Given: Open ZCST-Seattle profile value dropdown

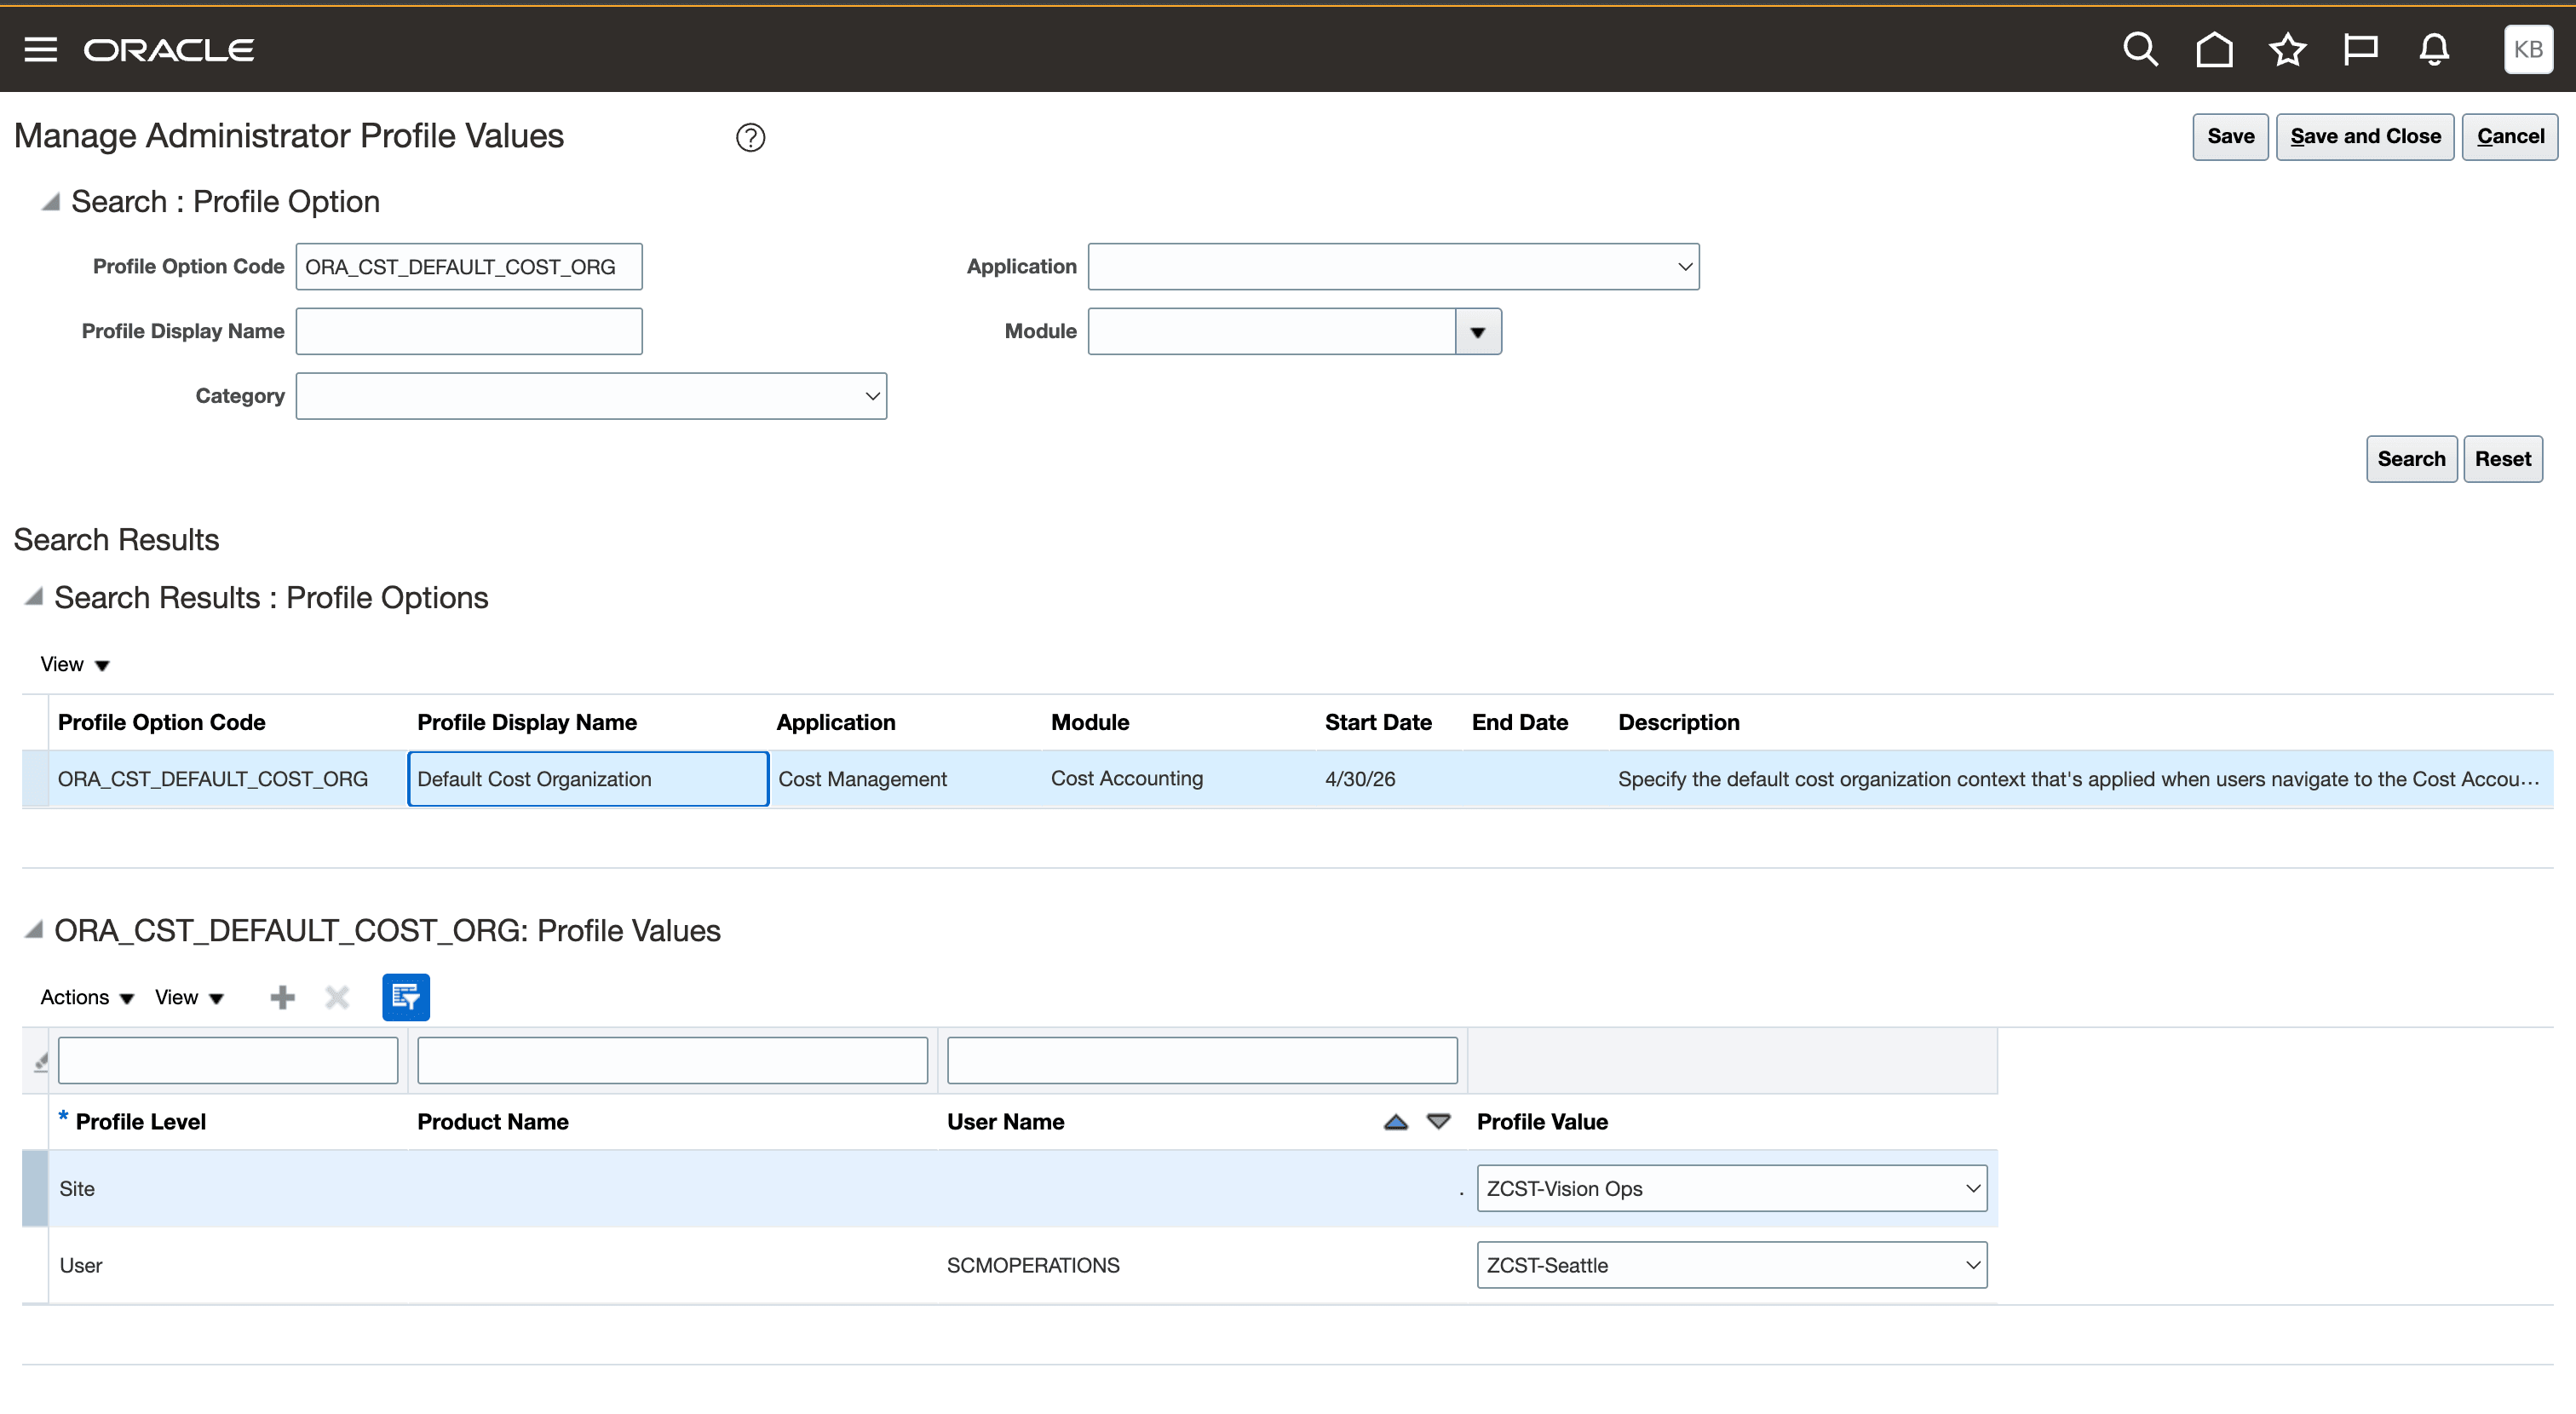Looking at the screenshot, I should 1731,1265.
